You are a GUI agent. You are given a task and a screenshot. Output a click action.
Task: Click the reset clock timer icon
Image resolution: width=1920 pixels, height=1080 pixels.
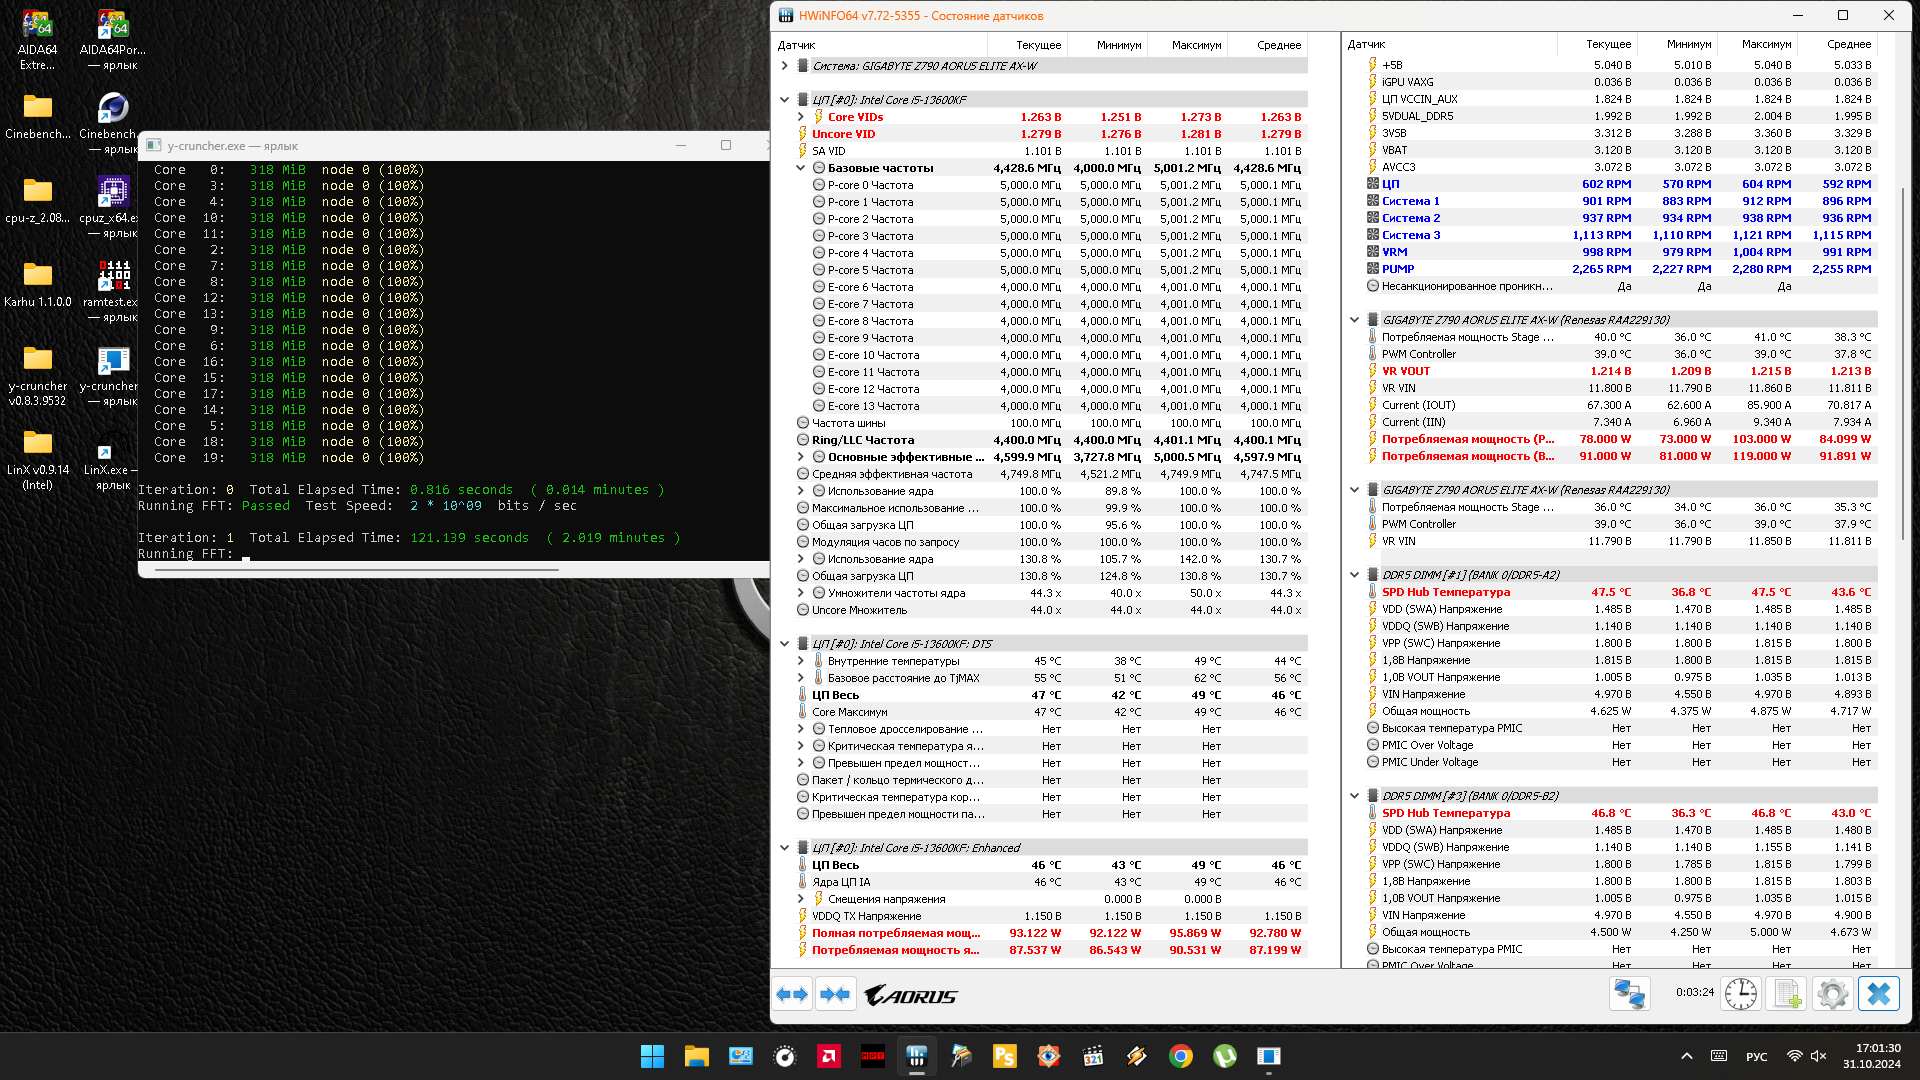(x=1740, y=994)
